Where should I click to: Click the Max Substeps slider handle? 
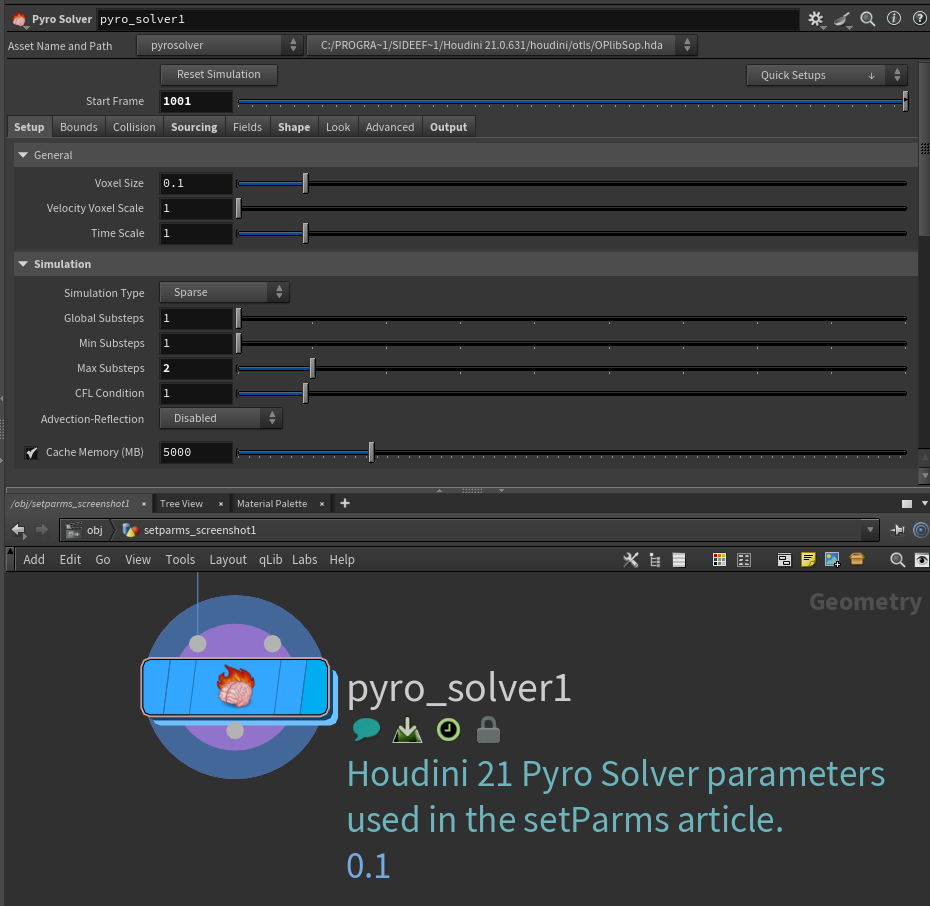point(313,368)
